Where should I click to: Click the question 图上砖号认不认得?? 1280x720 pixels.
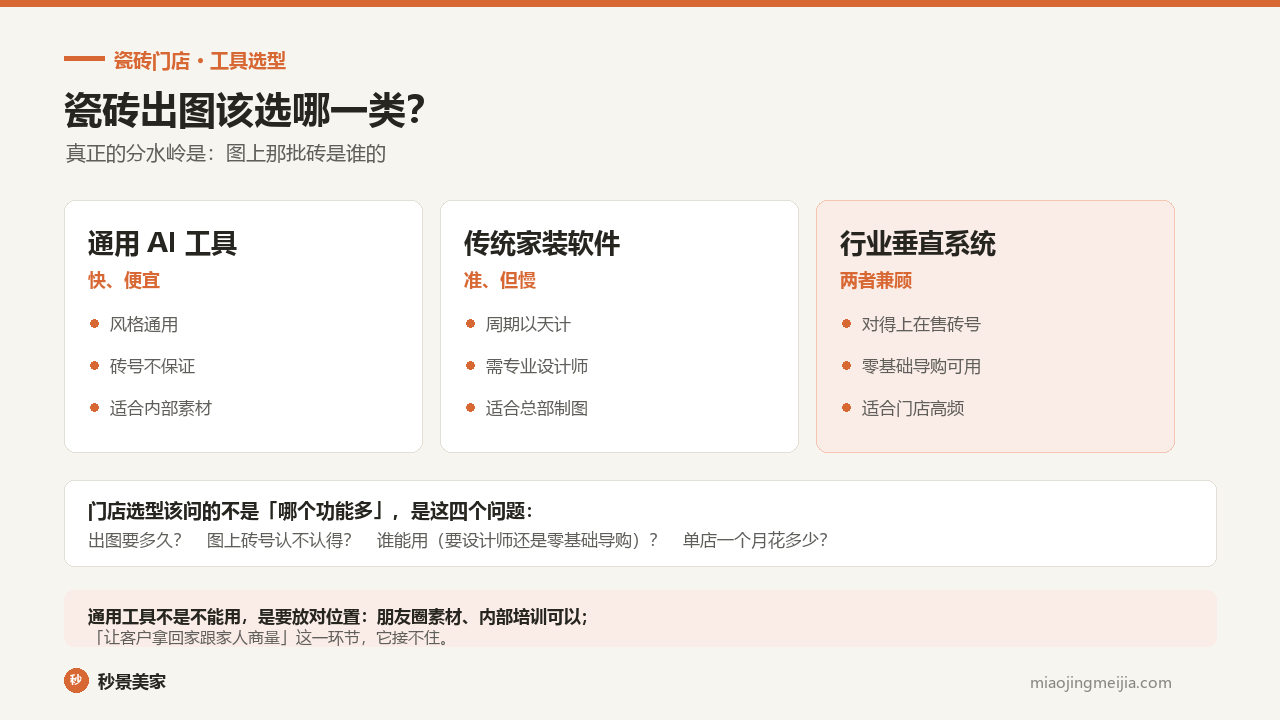coord(279,541)
